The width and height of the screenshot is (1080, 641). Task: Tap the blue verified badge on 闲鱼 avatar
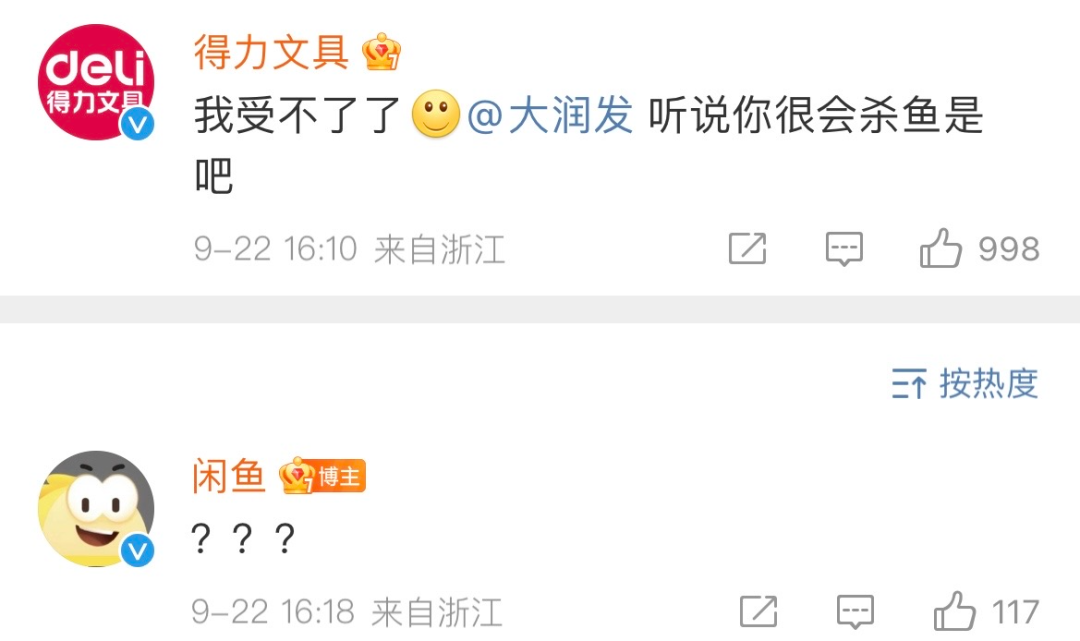point(137,551)
